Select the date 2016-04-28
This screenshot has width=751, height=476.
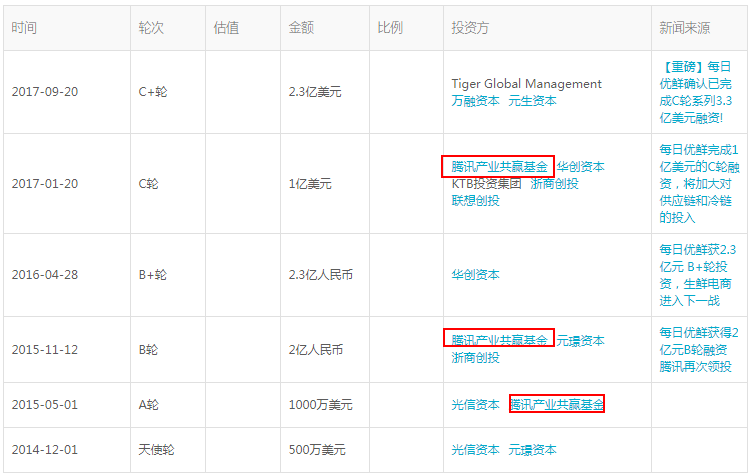click(45, 275)
